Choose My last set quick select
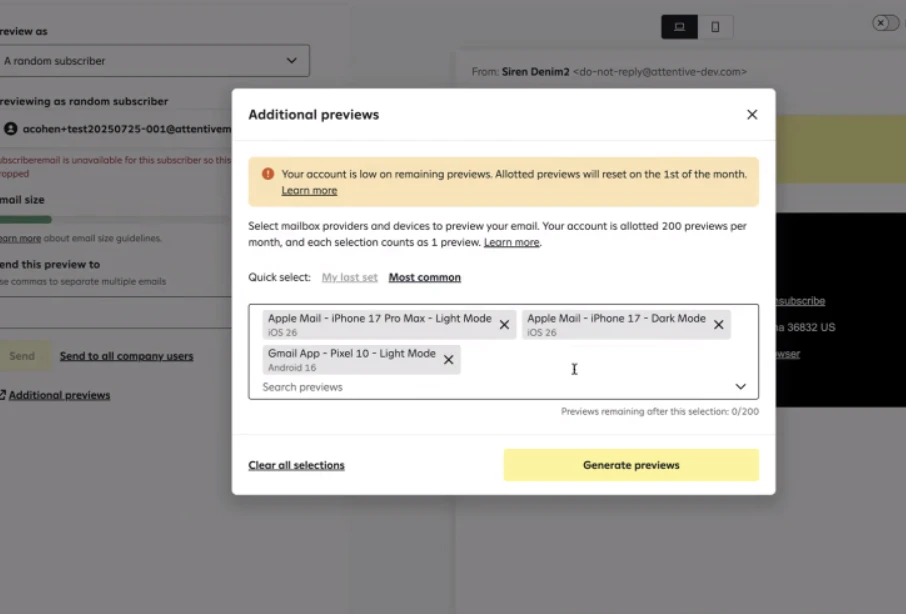The image size is (906, 614). (x=350, y=277)
